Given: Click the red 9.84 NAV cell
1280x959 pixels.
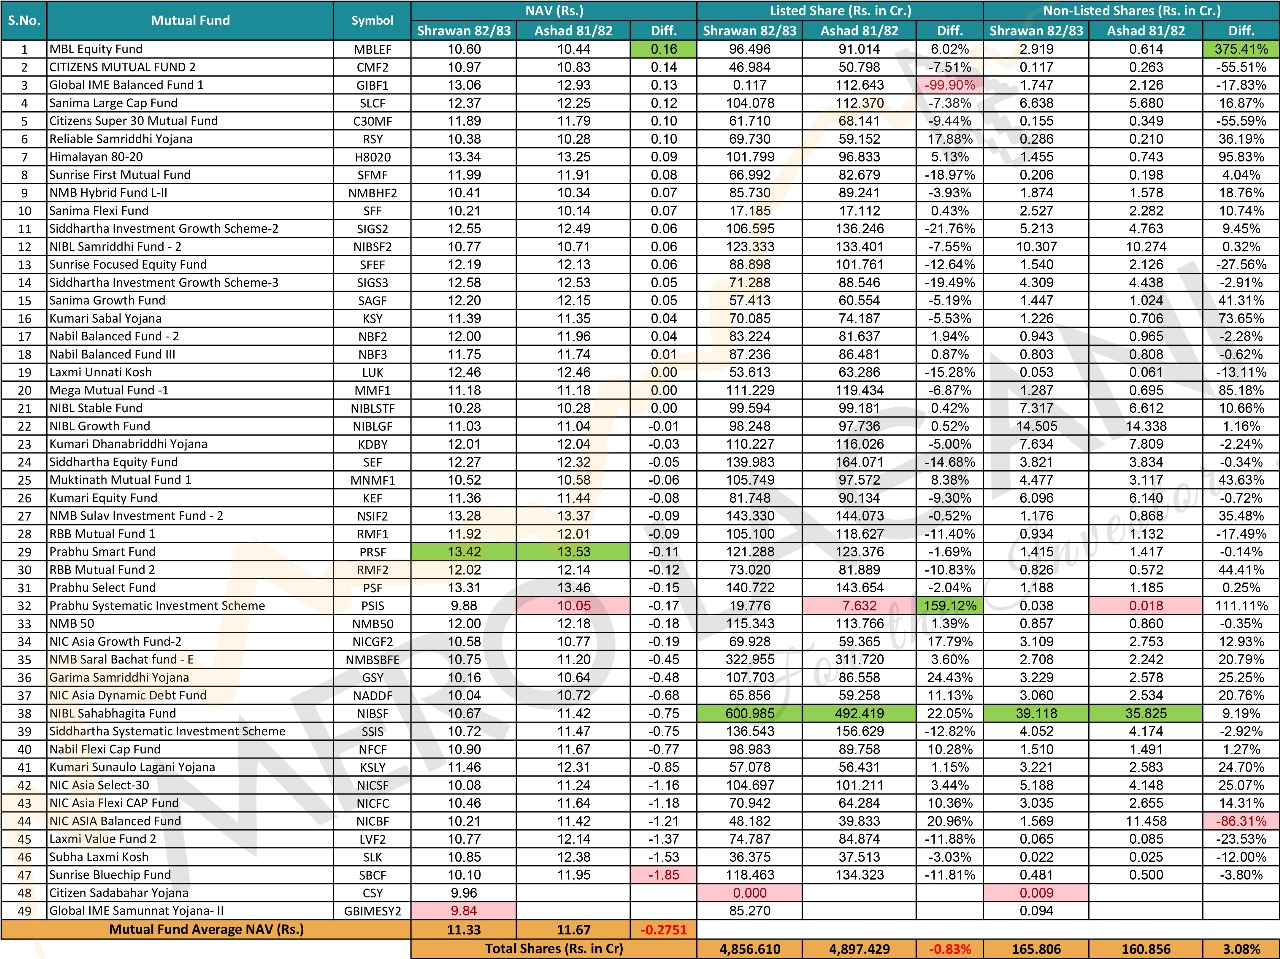Looking at the screenshot, I should pyautogui.click(x=464, y=911).
